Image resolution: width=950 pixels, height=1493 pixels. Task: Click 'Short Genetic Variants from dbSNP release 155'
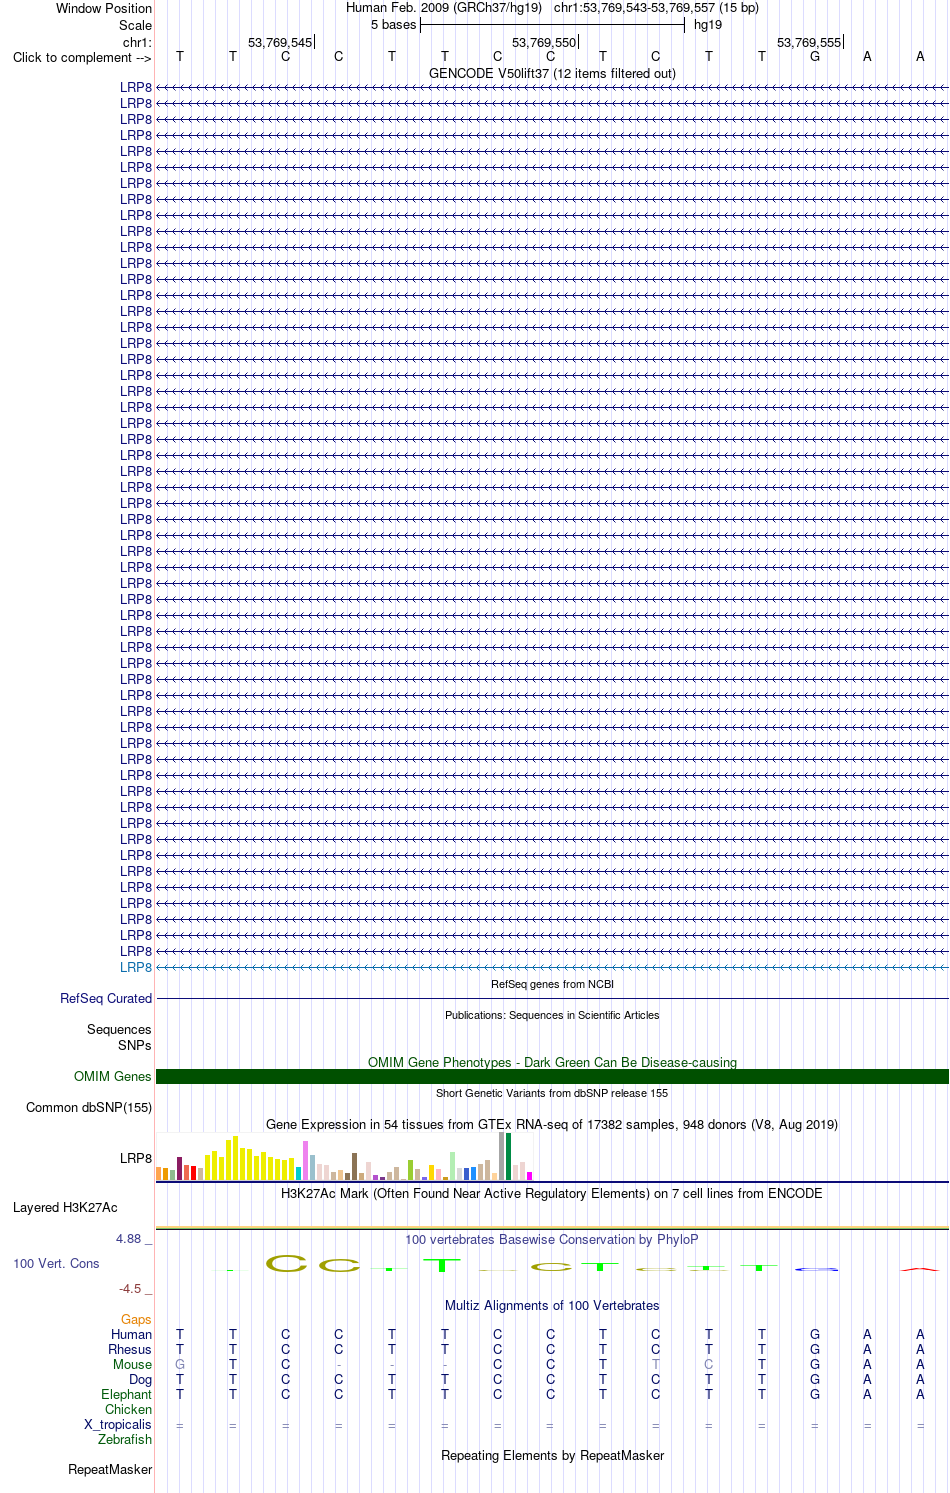tap(552, 1093)
